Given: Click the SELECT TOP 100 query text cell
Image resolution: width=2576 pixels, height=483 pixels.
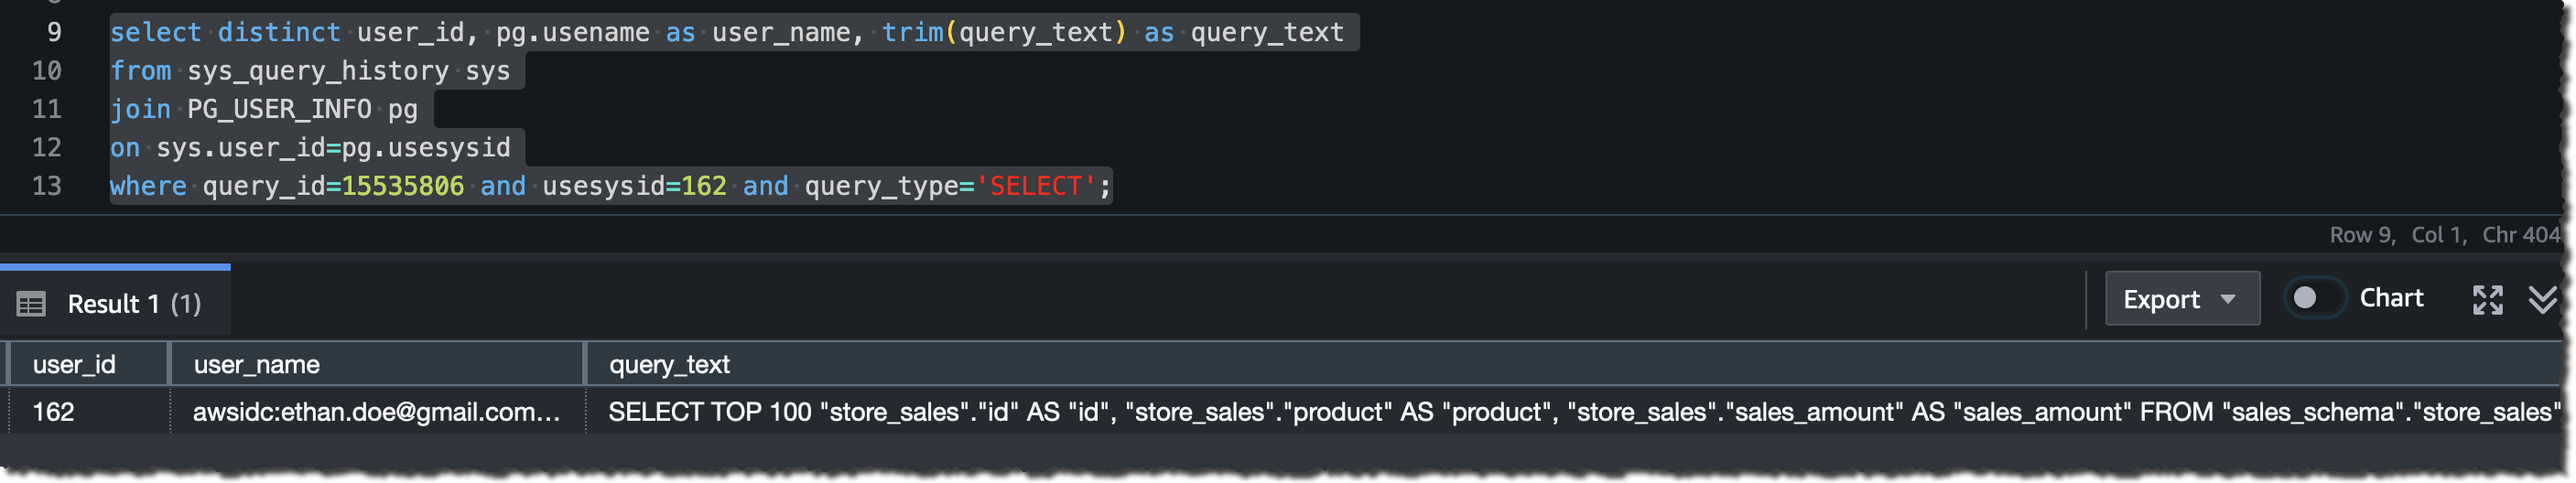Looking at the screenshot, I should coord(1574,411).
